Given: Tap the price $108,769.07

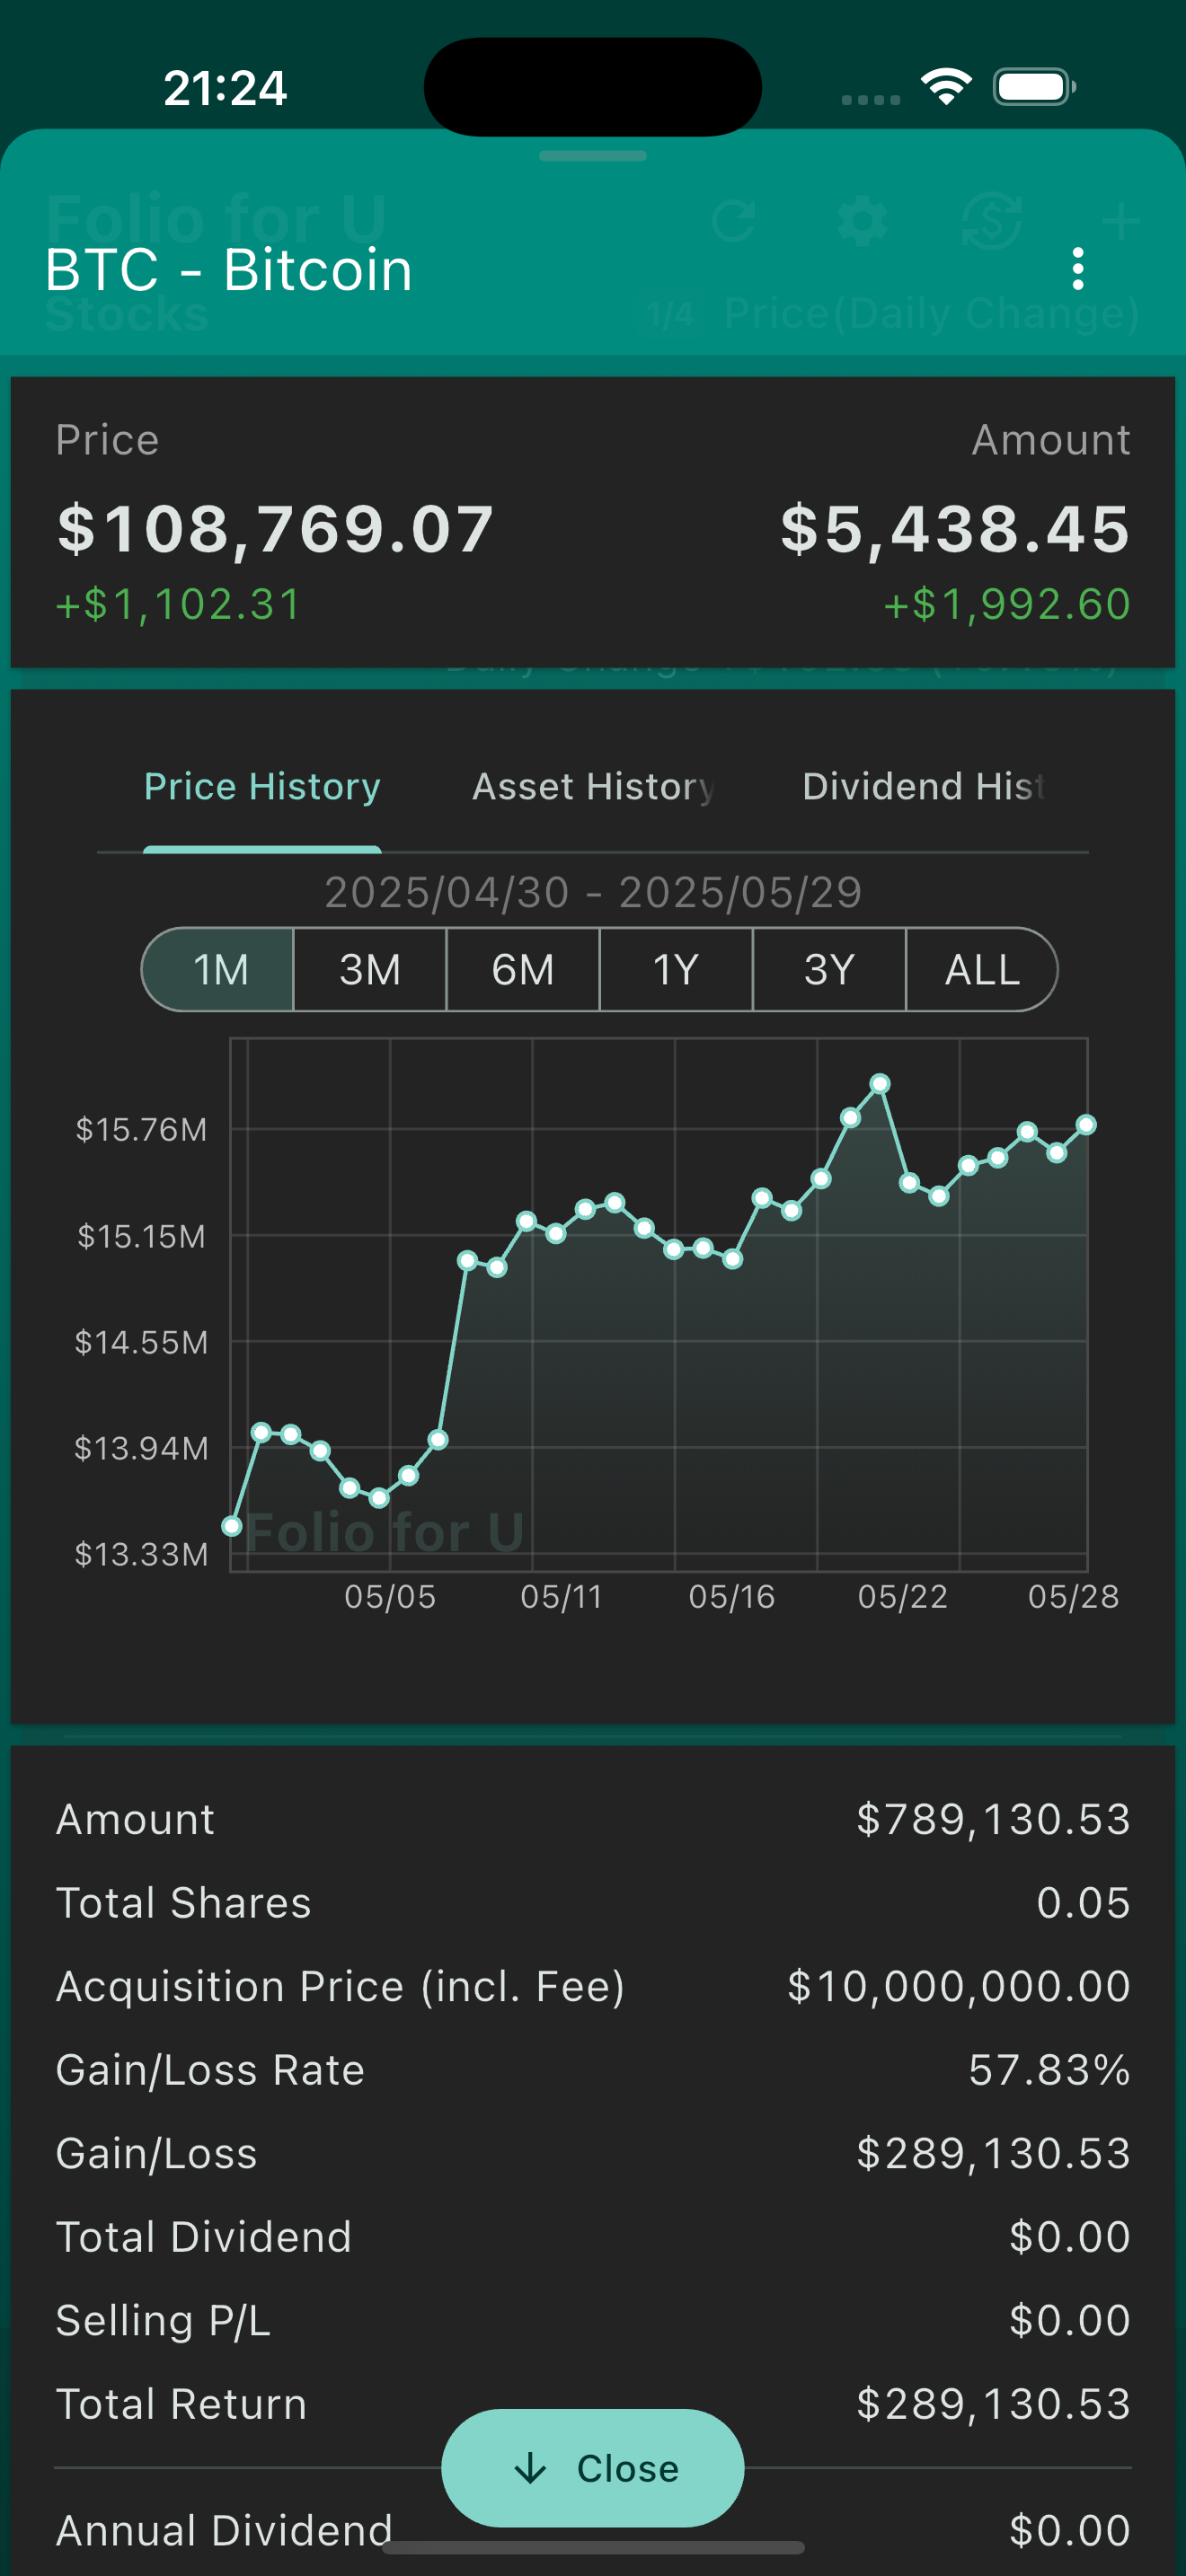Looking at the screenshot, I should tap(275, 528).
